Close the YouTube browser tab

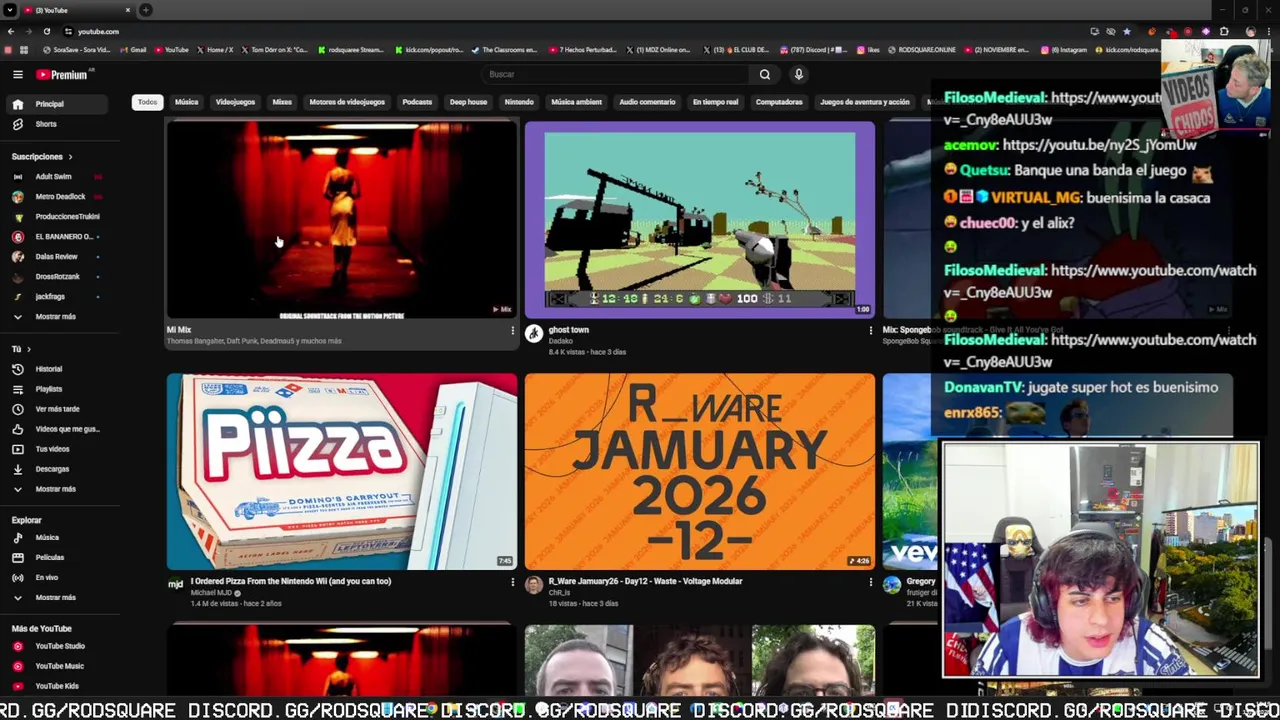tap(127, 10)
